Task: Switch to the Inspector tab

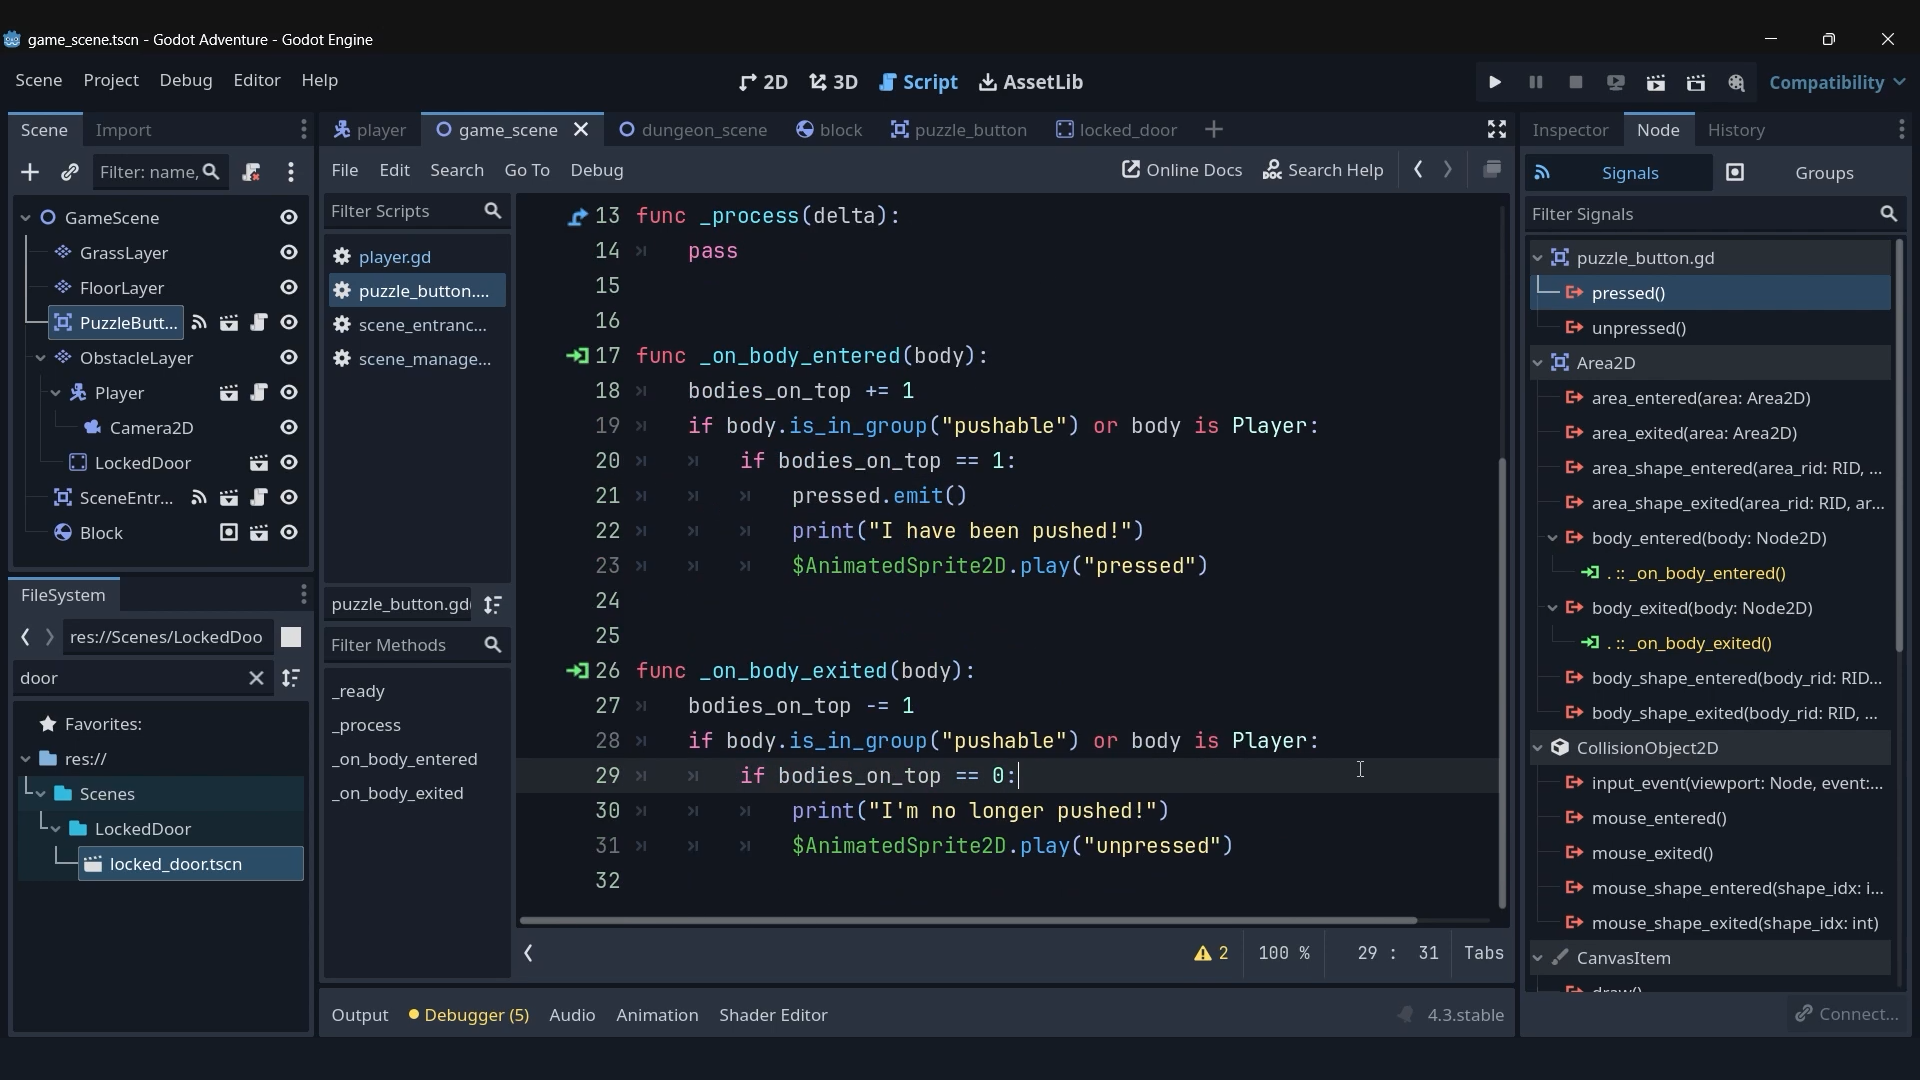Action: pyautogui.click(x=1570, y=129)
